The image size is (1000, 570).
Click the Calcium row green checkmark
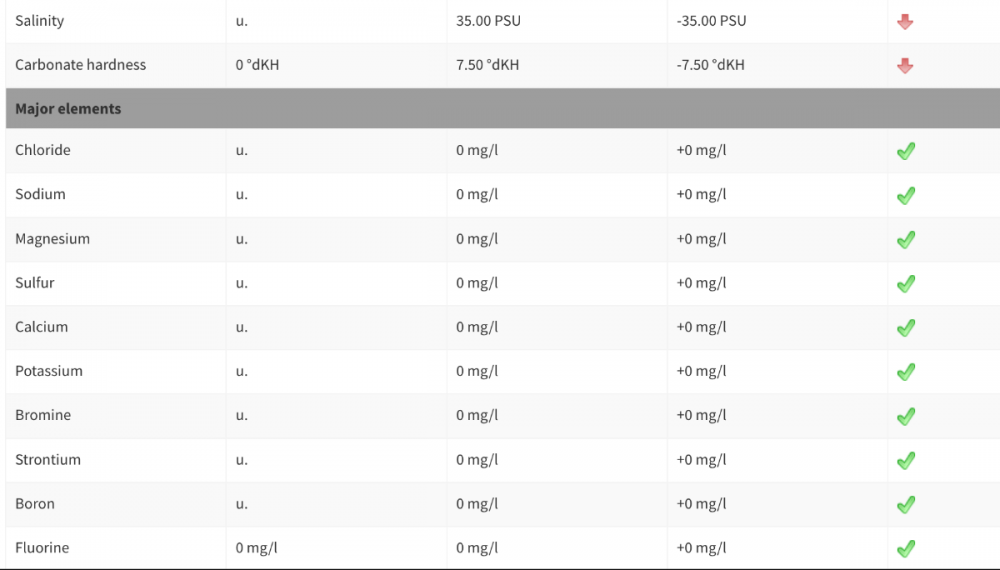click(906, 328)
